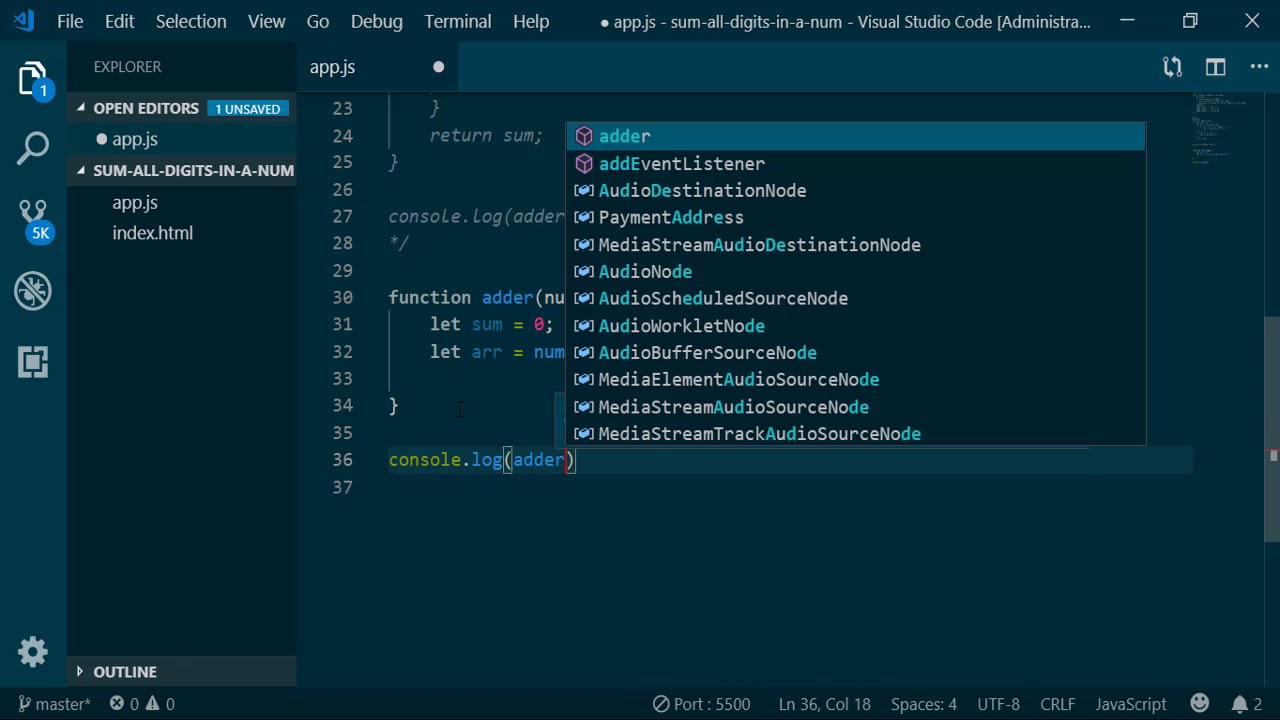Open notifications bell in status bar
Viewport: 1280px width, 720px height.
point(1246,704)
